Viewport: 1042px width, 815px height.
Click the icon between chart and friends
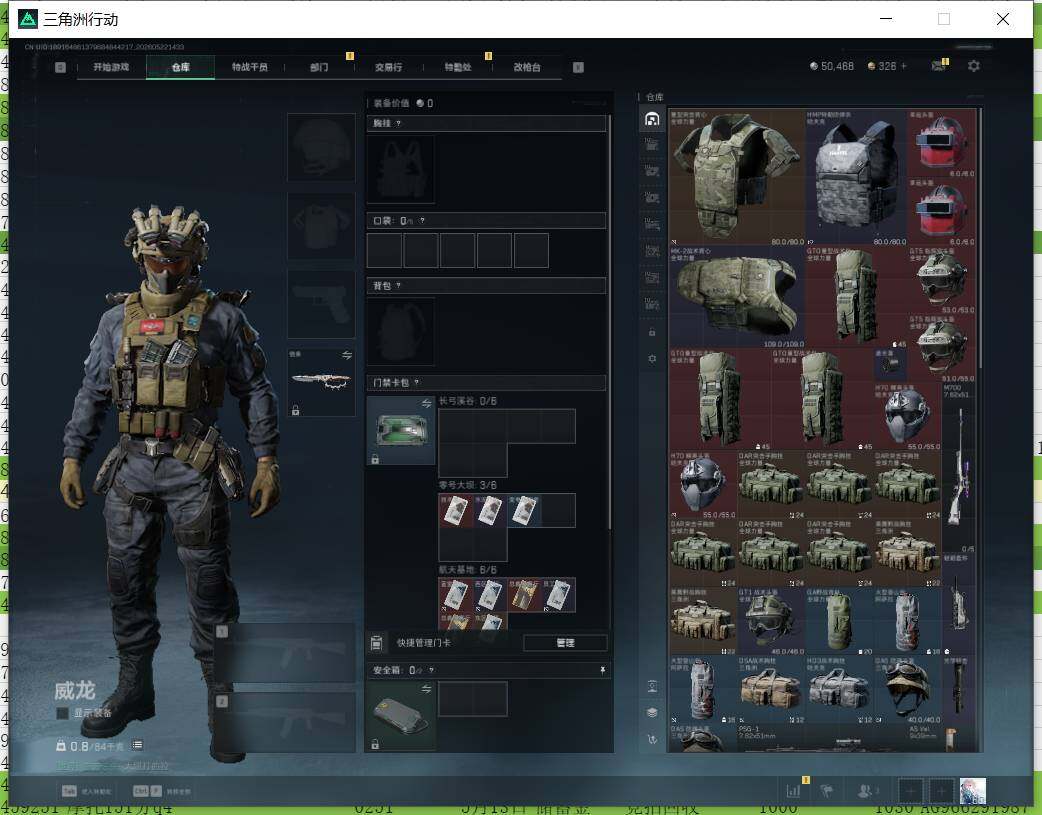pyautogui.click(x=827, y=791)
